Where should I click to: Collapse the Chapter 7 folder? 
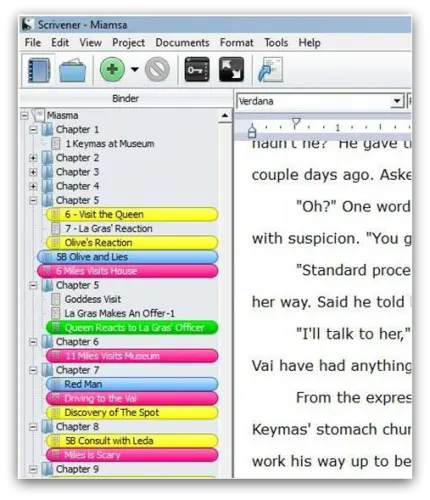point(33,370)
